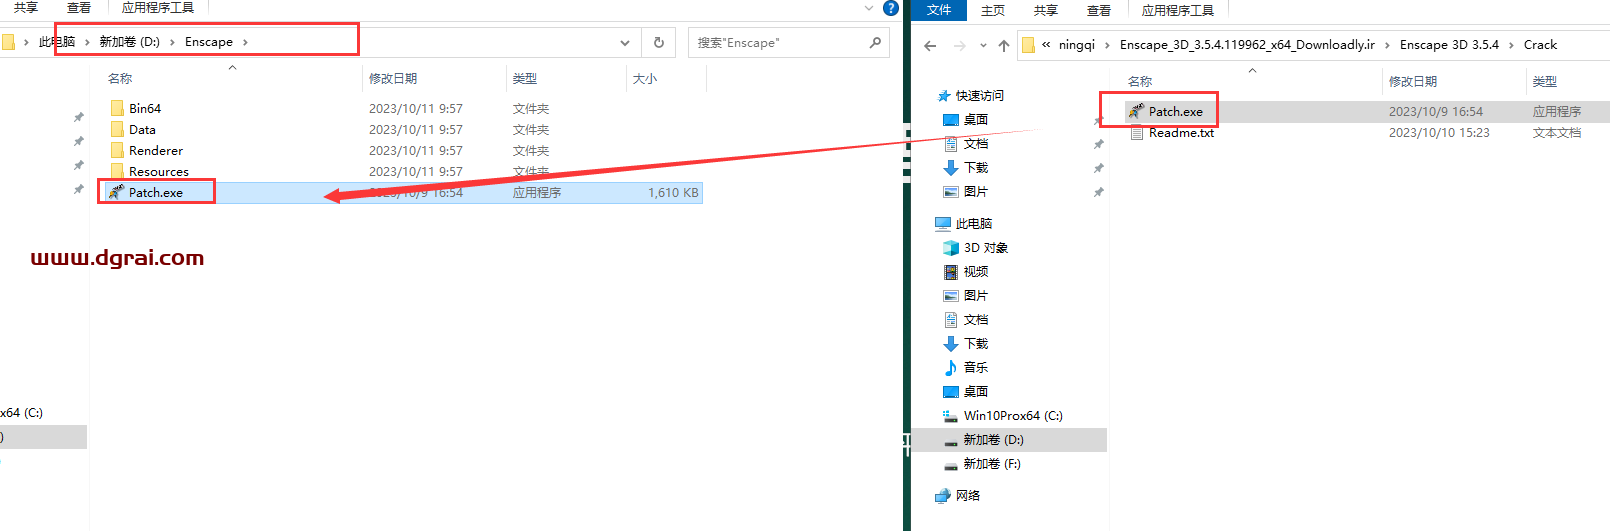Open the Bin64 folder in Enscape window
Screen dimensions: 1610x531
(x=145, y=108)
